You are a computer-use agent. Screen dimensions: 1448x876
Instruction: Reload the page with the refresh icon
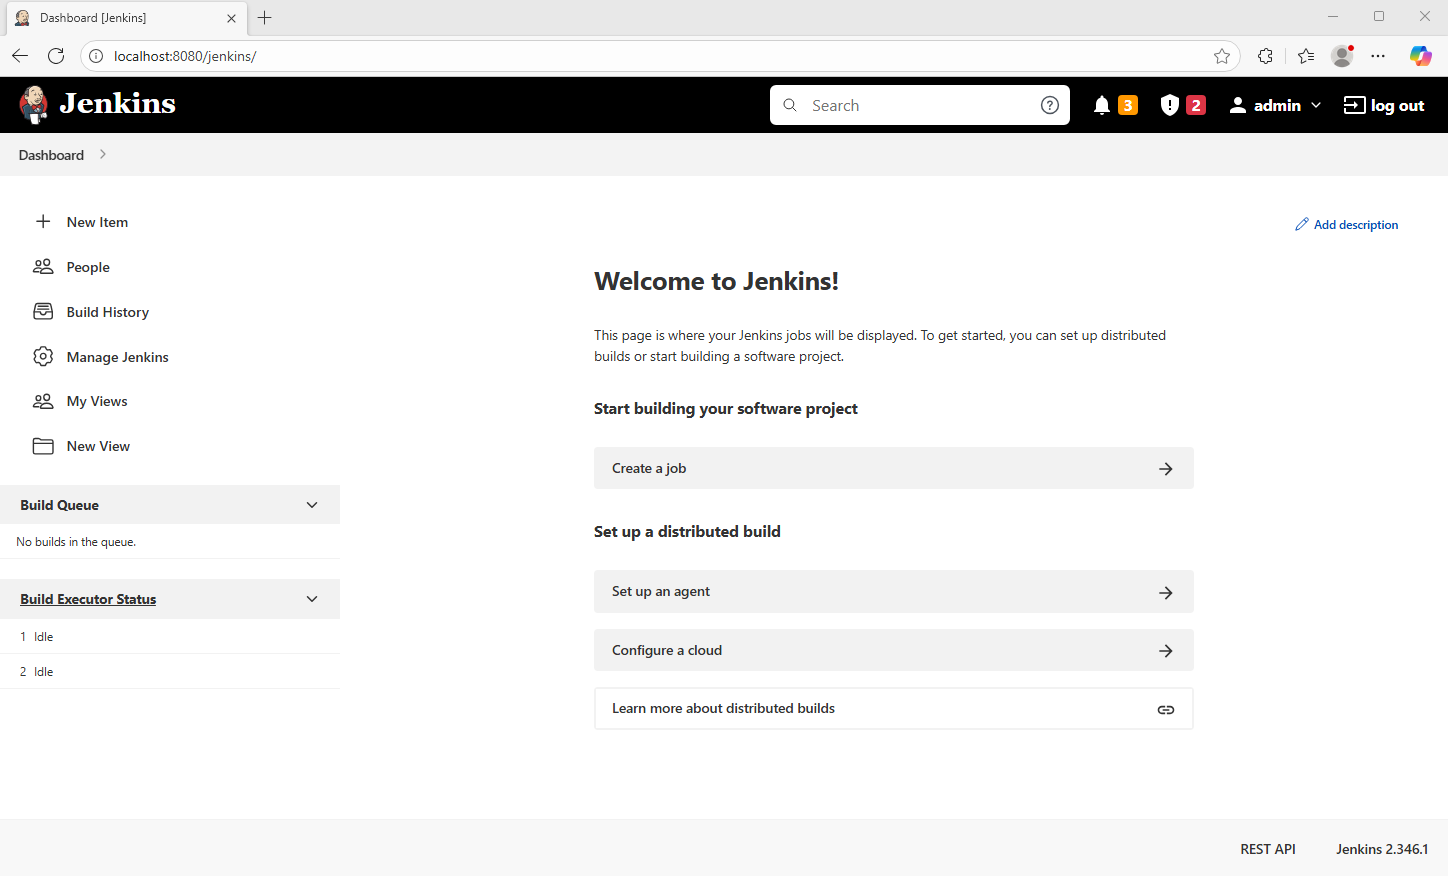56,56
